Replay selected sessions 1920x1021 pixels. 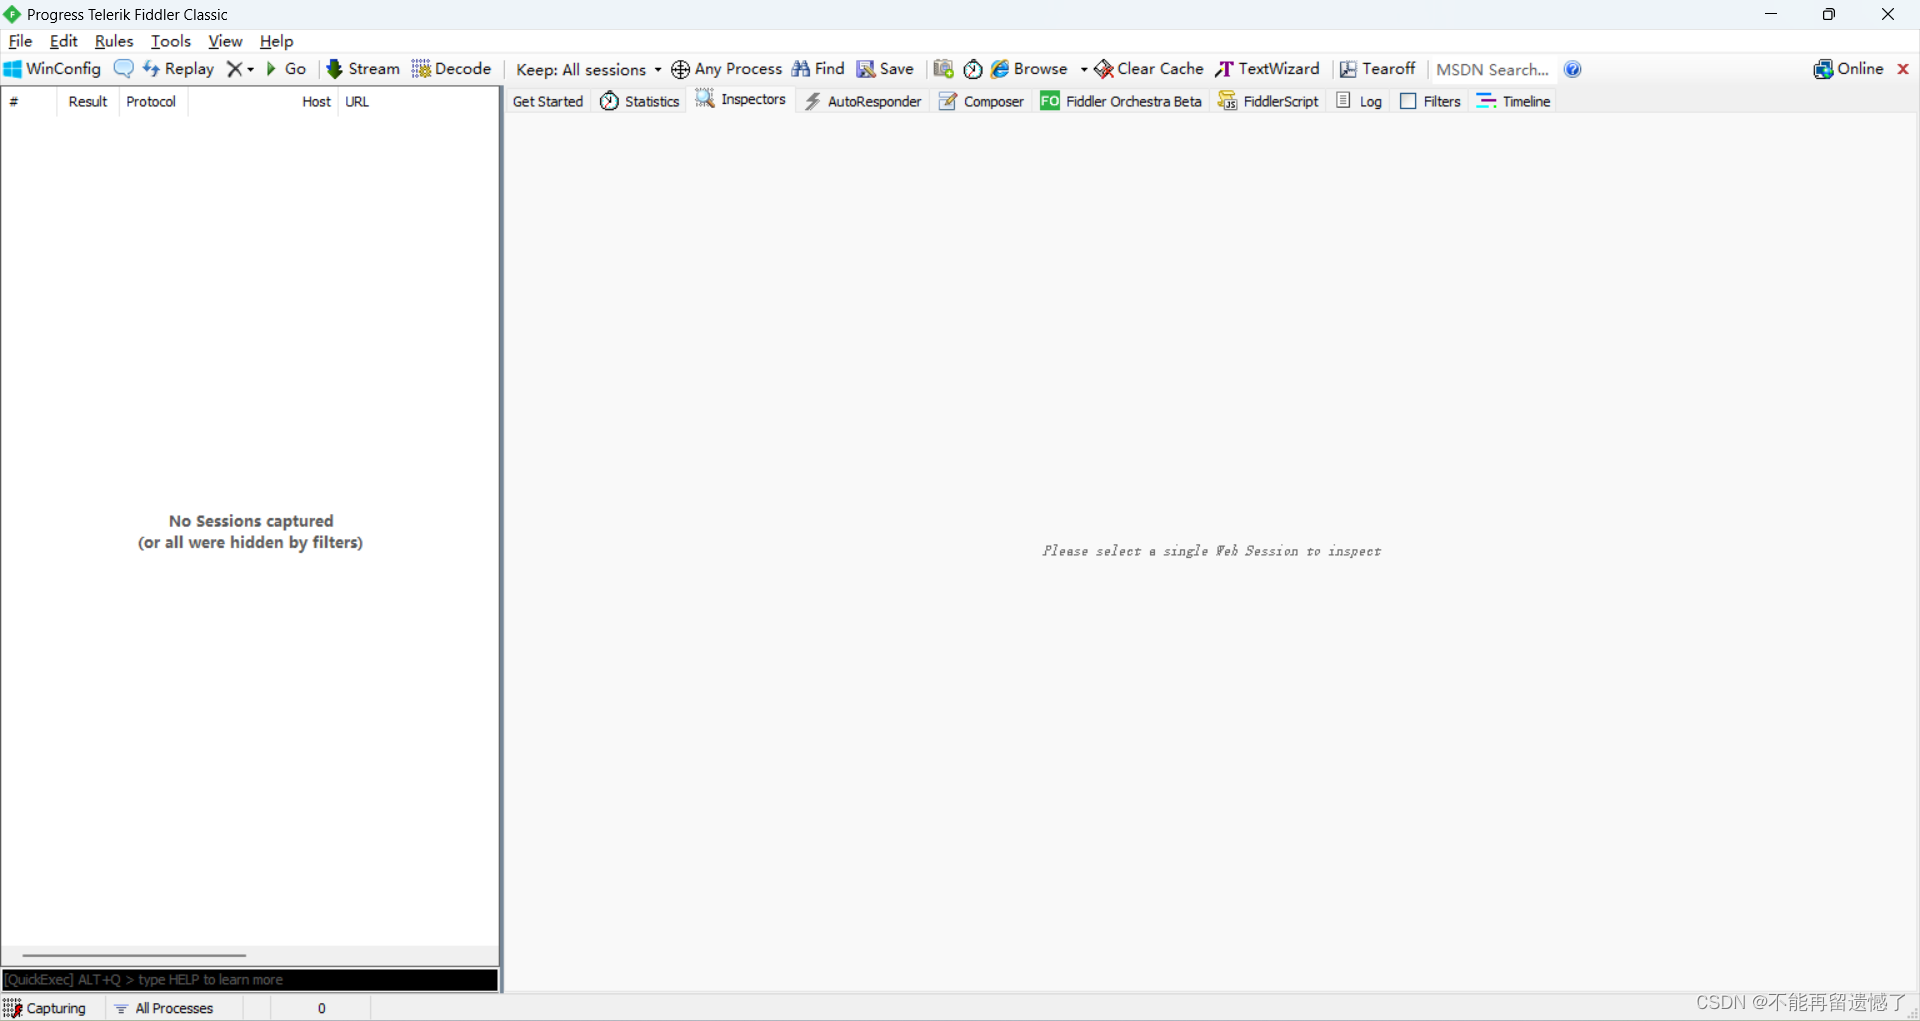[178, 69]
